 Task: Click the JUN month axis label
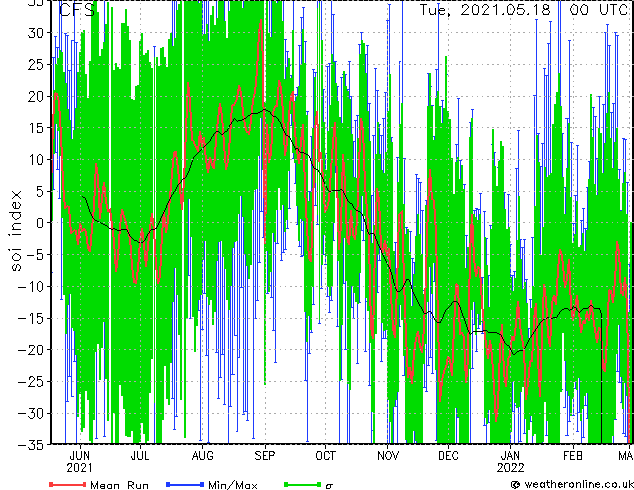80,456
